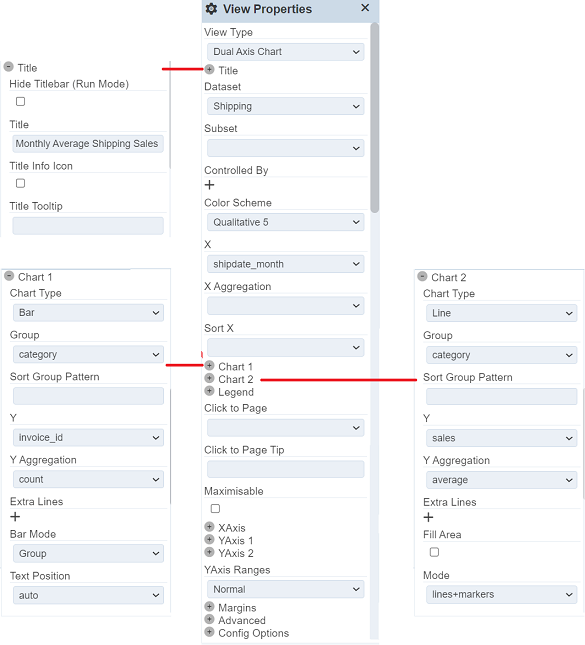This screenshot has height=645, width=585.
Task: Expand the Legend section plus icon
Action: pos(209,391)
